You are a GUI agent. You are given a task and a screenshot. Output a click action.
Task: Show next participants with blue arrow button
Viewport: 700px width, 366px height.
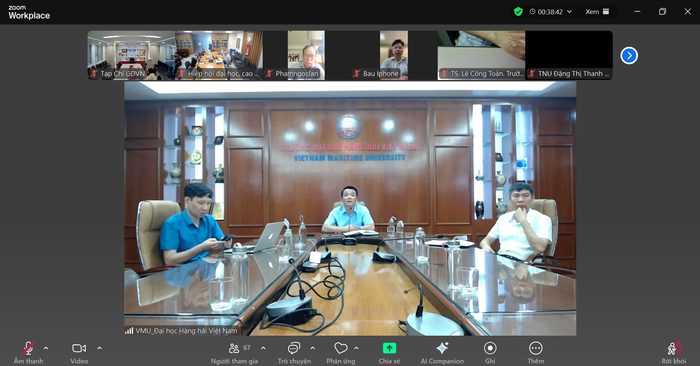pos(629,56)
